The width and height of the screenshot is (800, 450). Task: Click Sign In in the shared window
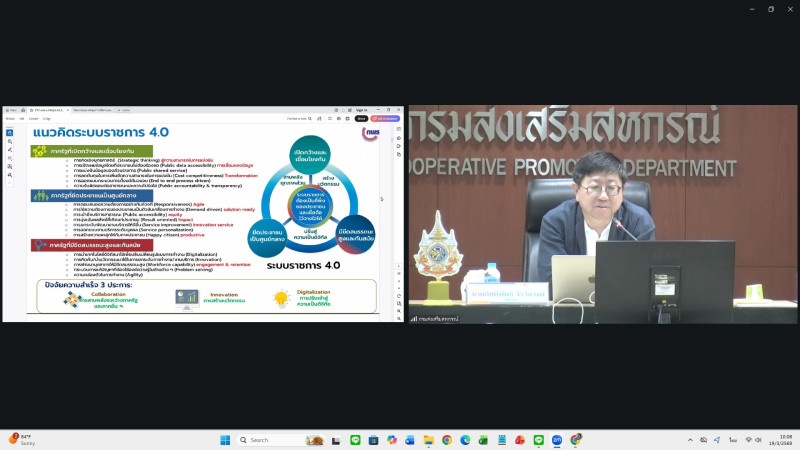point(362,110)
